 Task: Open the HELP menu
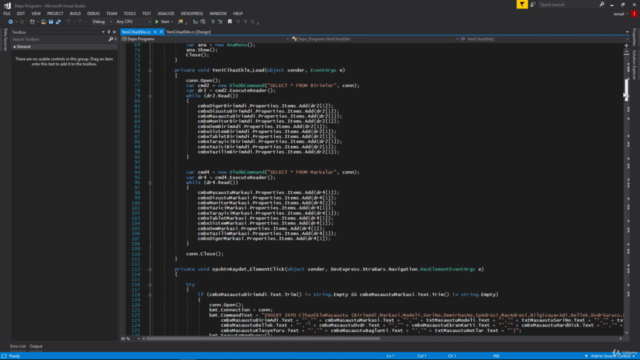click(x=238, y=13)
